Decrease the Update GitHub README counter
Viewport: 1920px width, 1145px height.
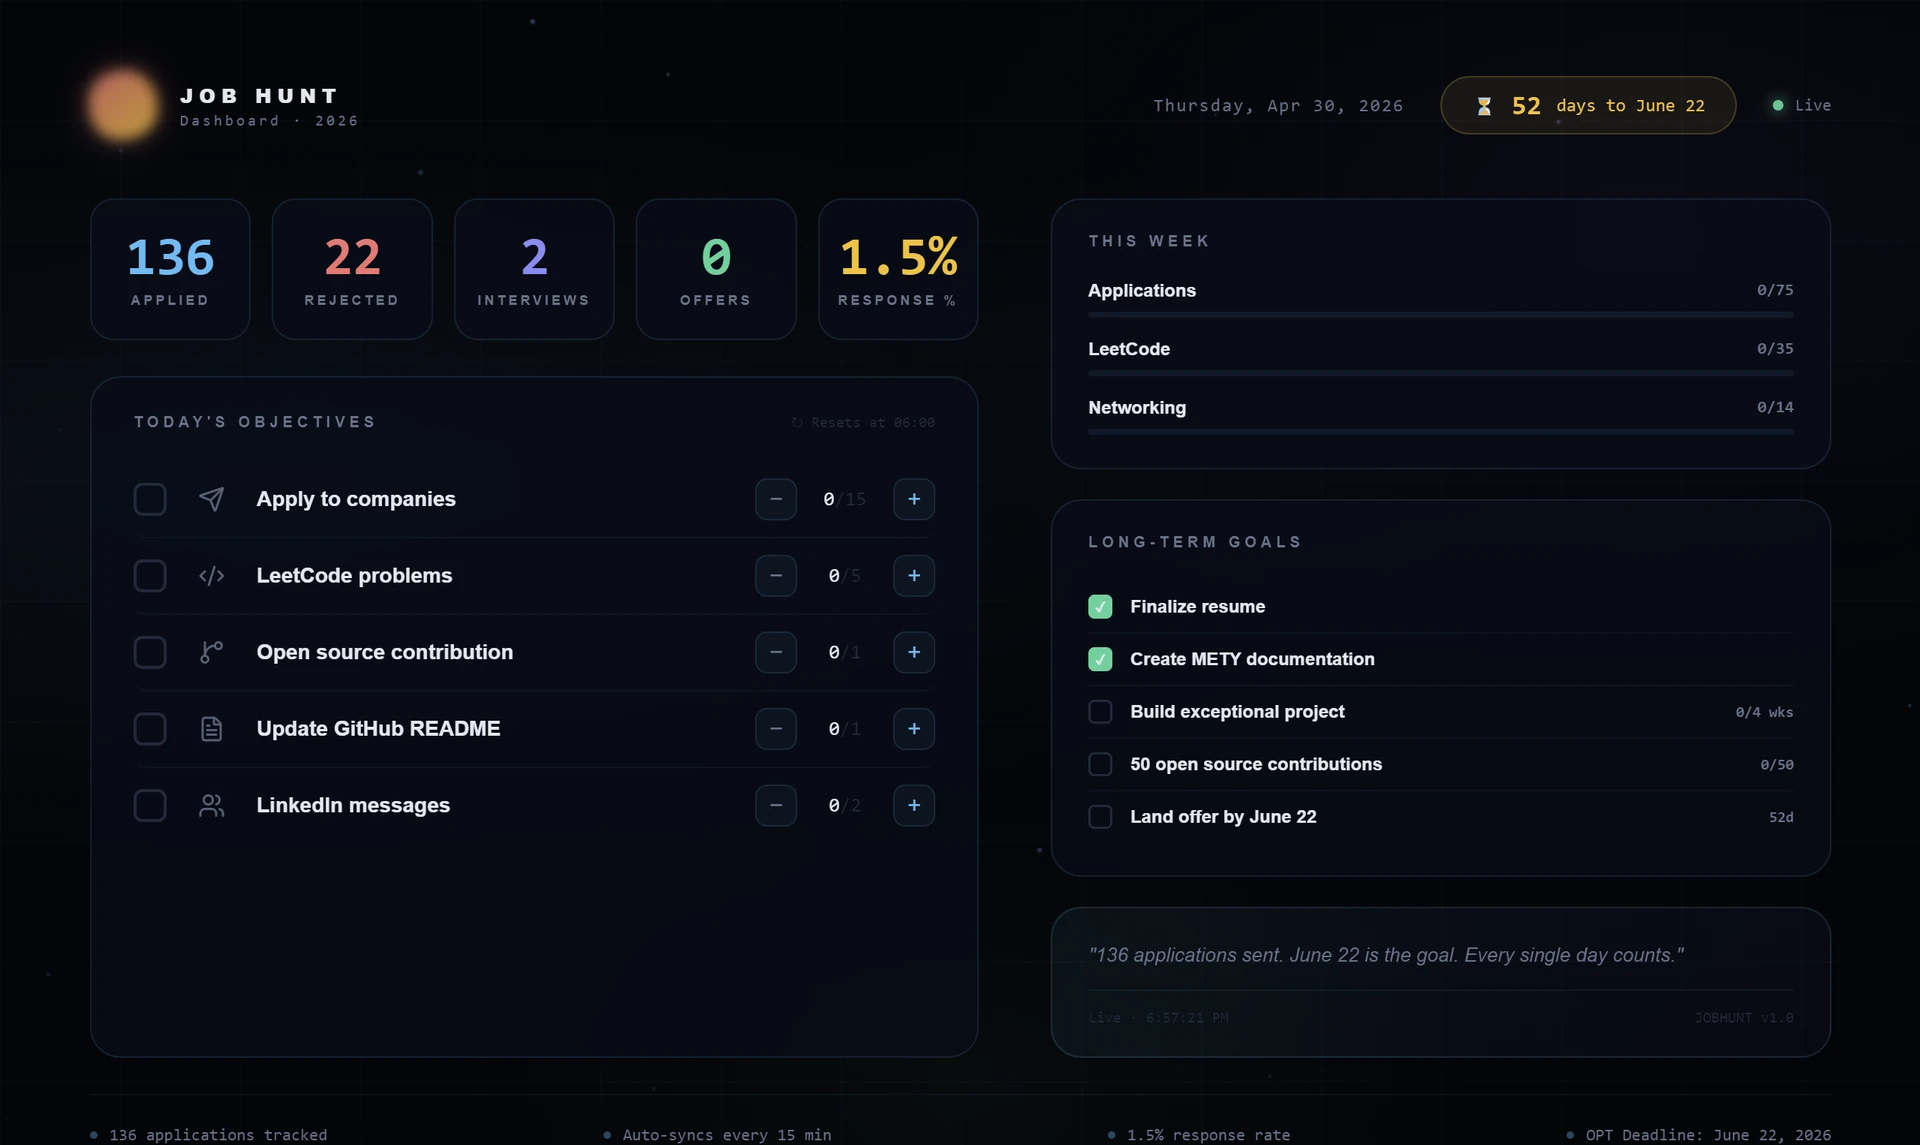click(x=776, y=729)
